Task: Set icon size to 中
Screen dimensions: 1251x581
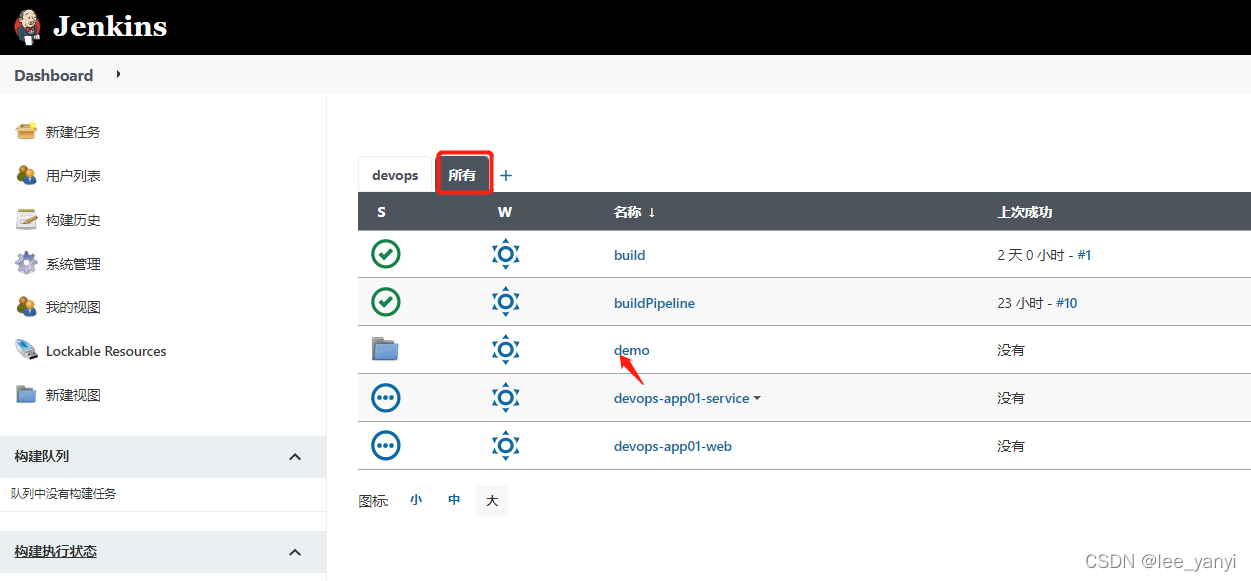Action: 454,500
